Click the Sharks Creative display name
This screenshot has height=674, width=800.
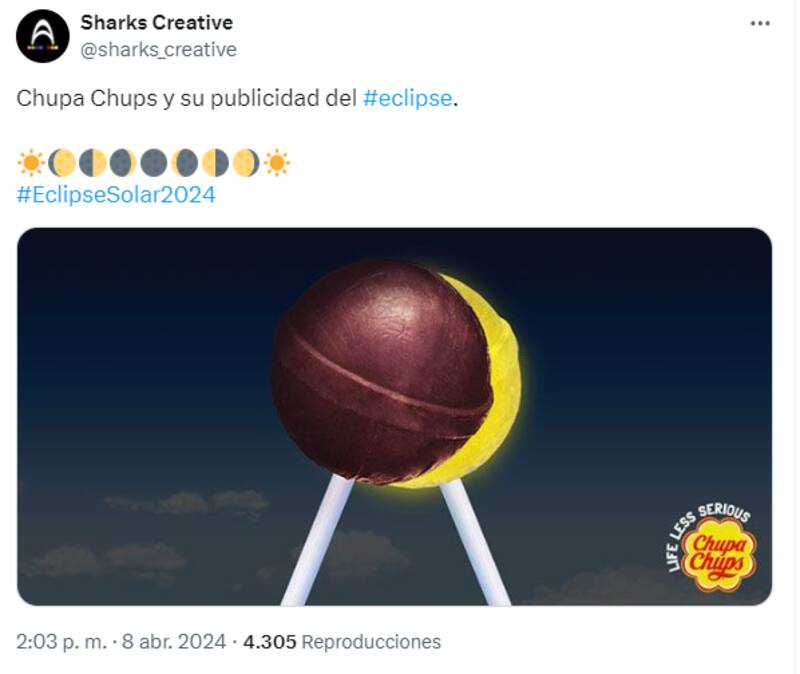(157, 20)
